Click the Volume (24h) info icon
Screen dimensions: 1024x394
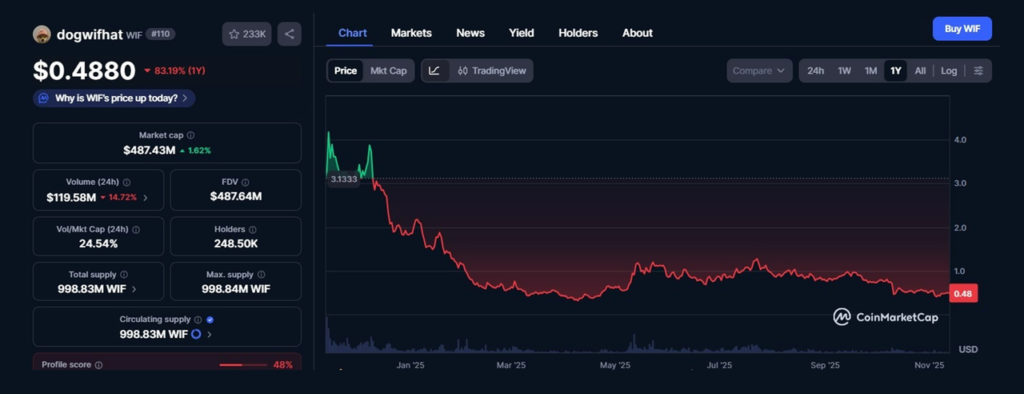coord(127,182)
